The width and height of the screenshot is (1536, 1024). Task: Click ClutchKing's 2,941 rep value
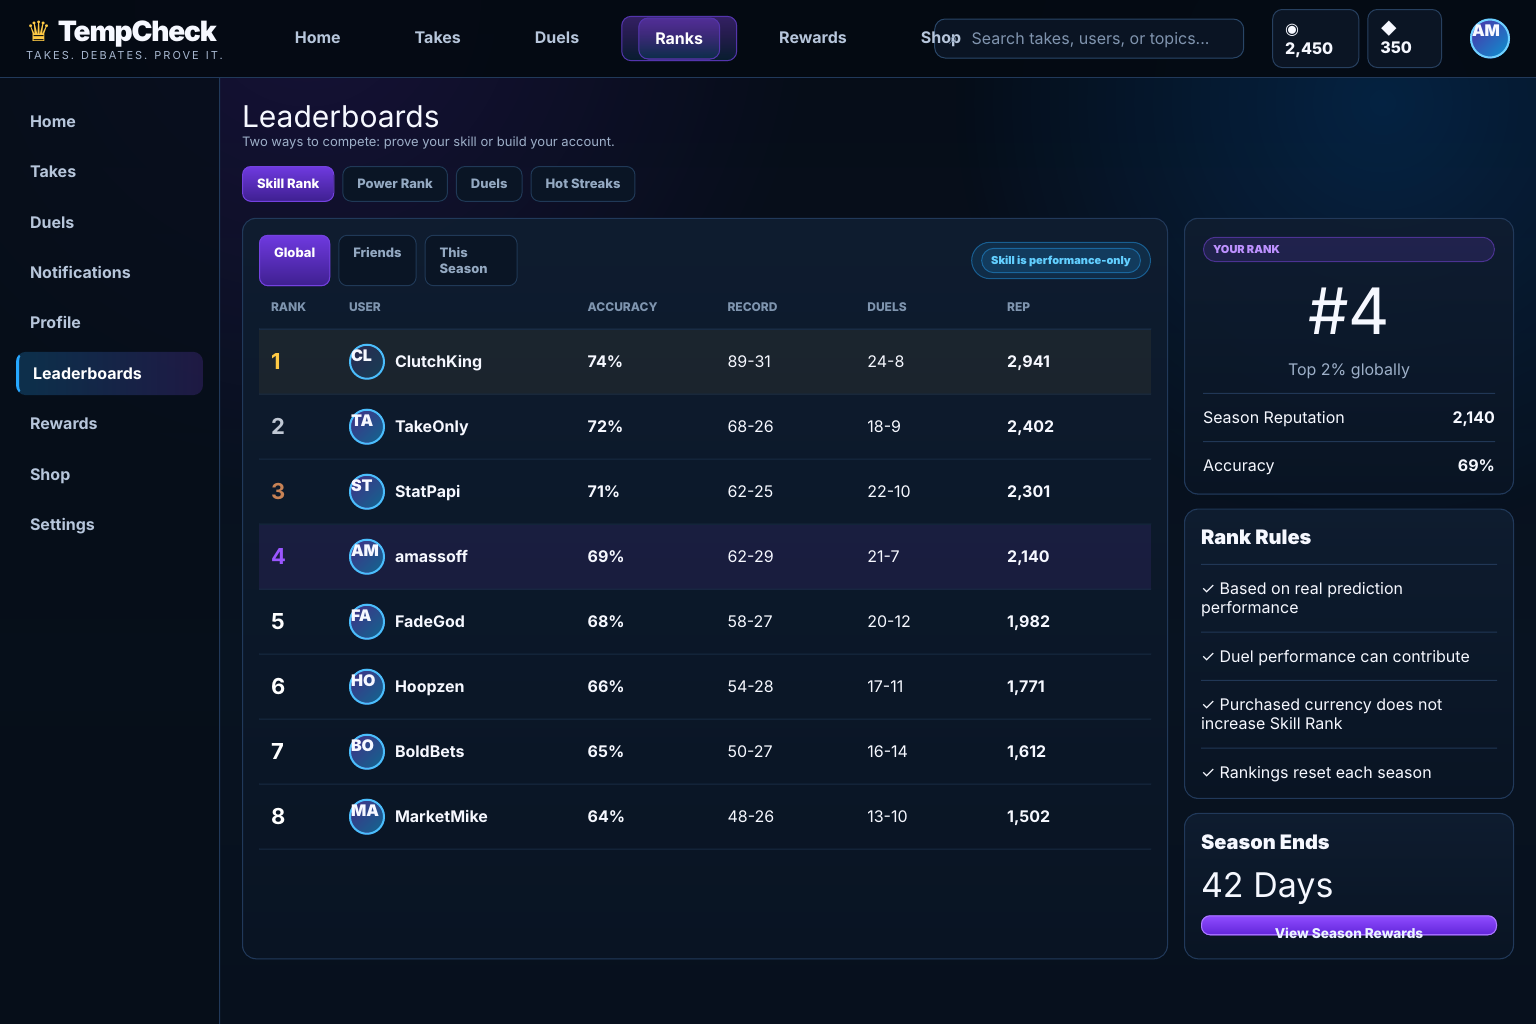pyautogui.click(x=1028, y=361)
